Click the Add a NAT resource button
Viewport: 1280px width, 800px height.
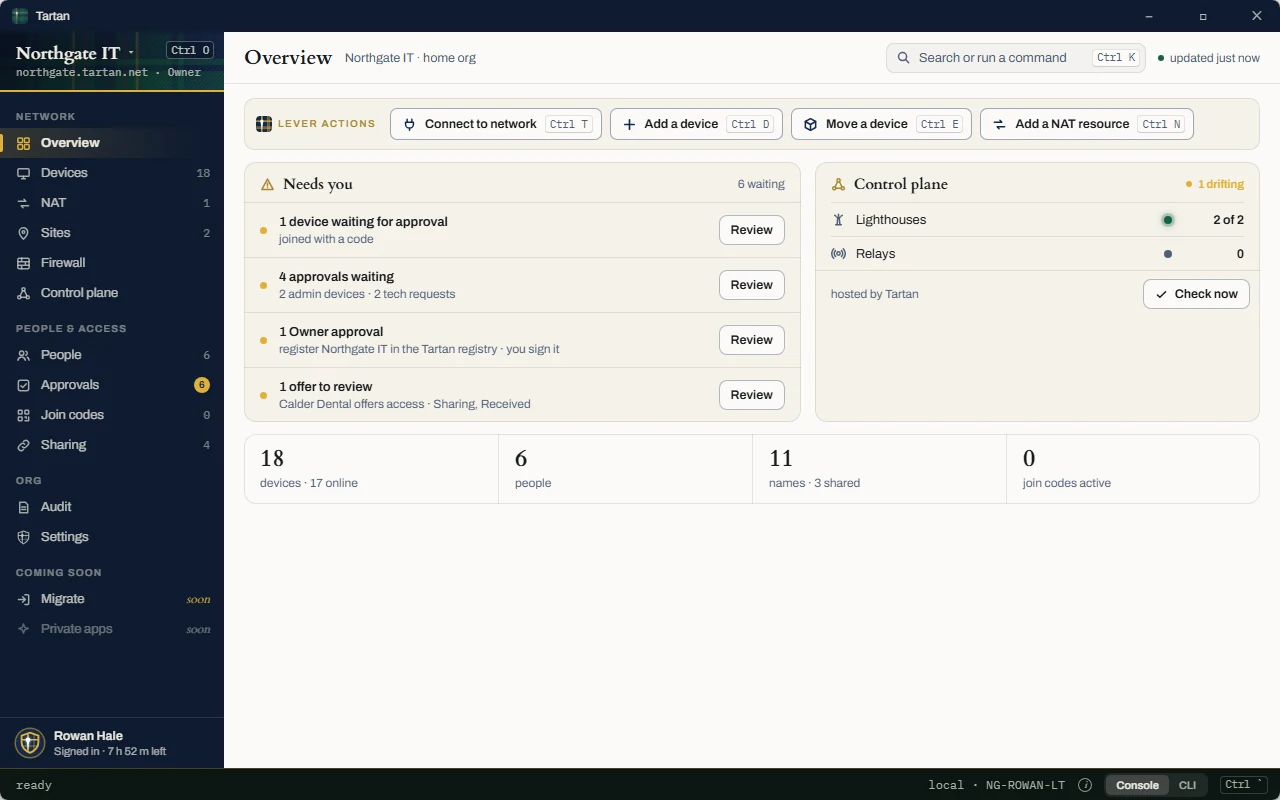pyautogui.click(x=1087, y=124)
